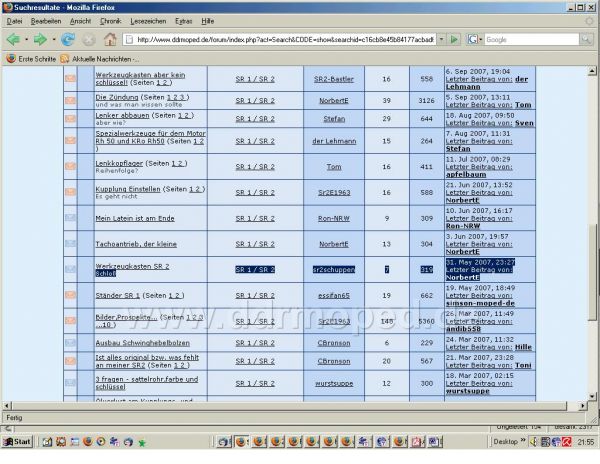Reload the current page
600x464 pixels.
point(67,39)
